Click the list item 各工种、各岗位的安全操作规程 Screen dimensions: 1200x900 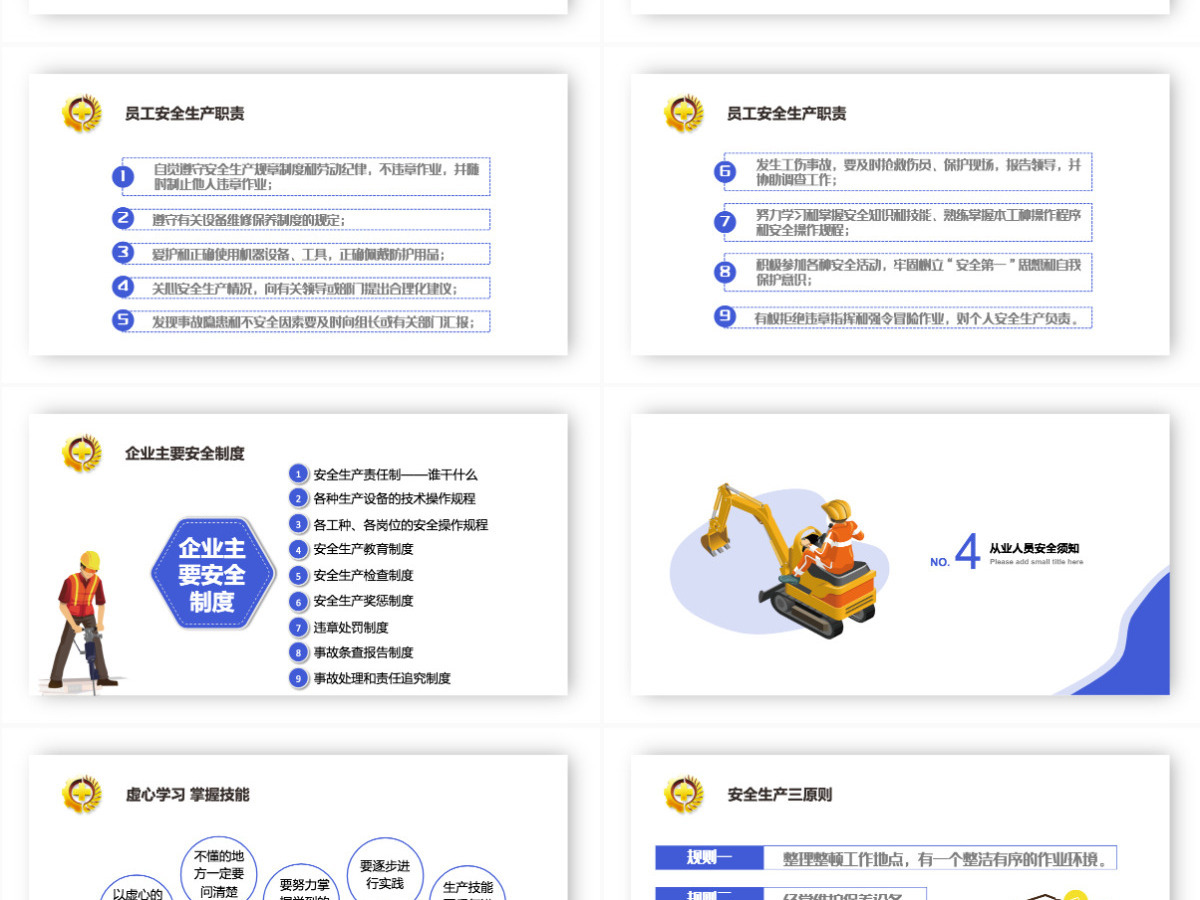tap(401, 524)
